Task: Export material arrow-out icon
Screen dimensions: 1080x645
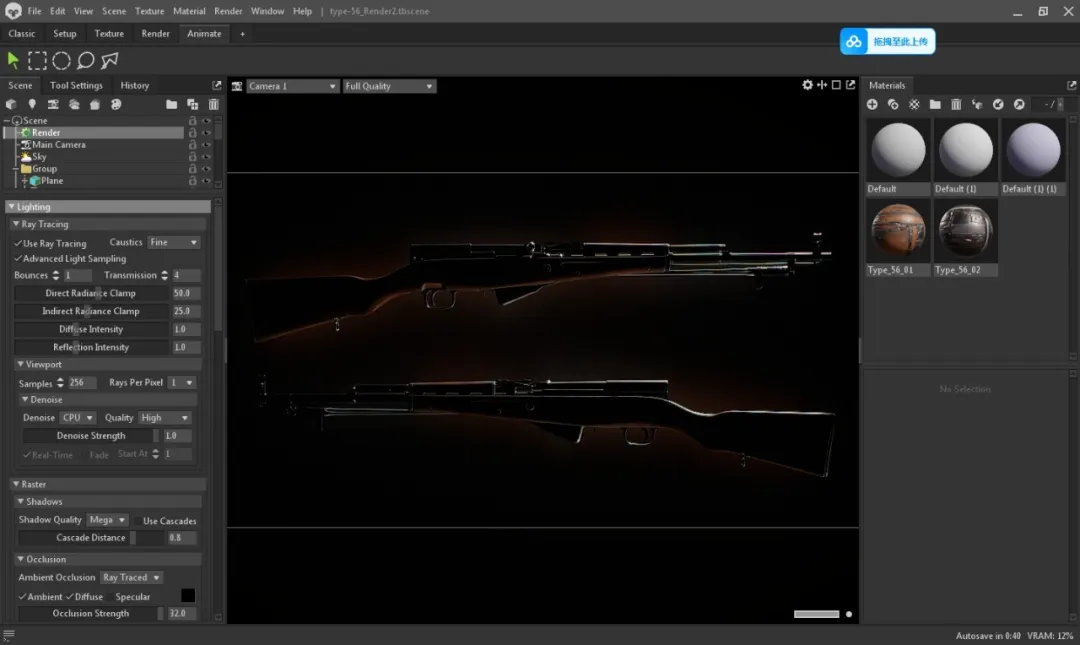Action: click(1019, 104)
